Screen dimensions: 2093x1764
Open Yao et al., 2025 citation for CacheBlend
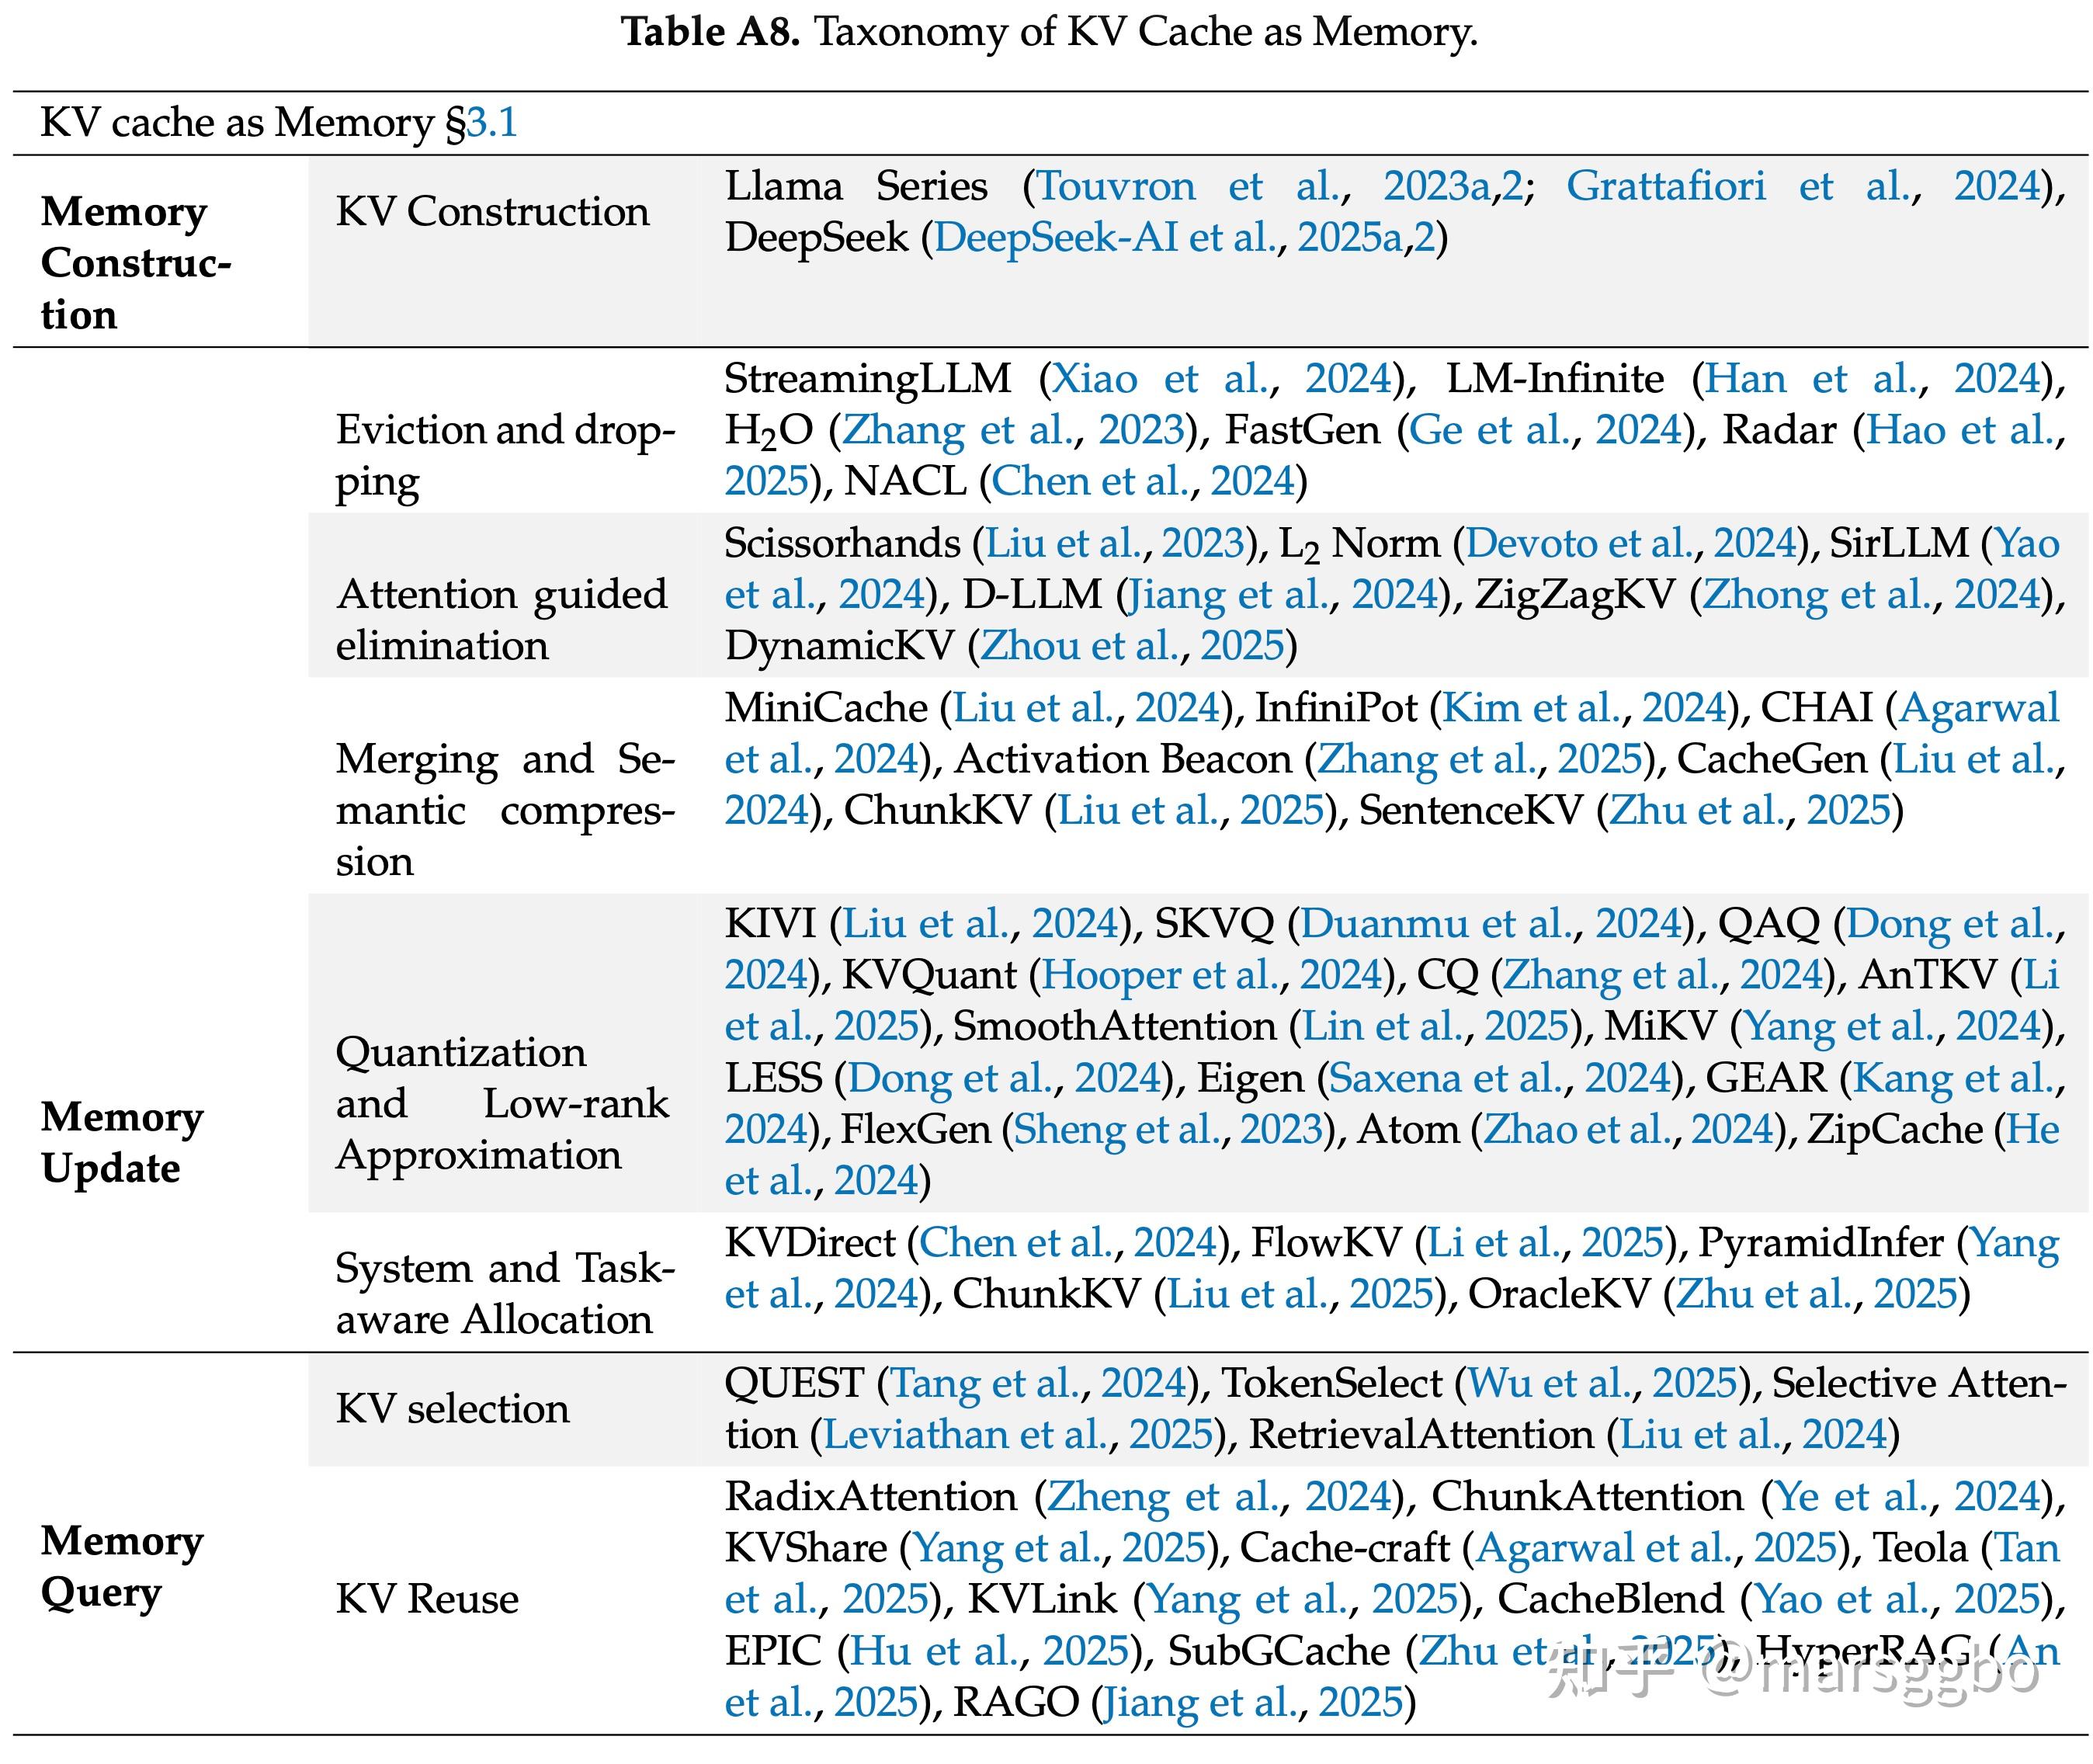coord(1897,1600)
